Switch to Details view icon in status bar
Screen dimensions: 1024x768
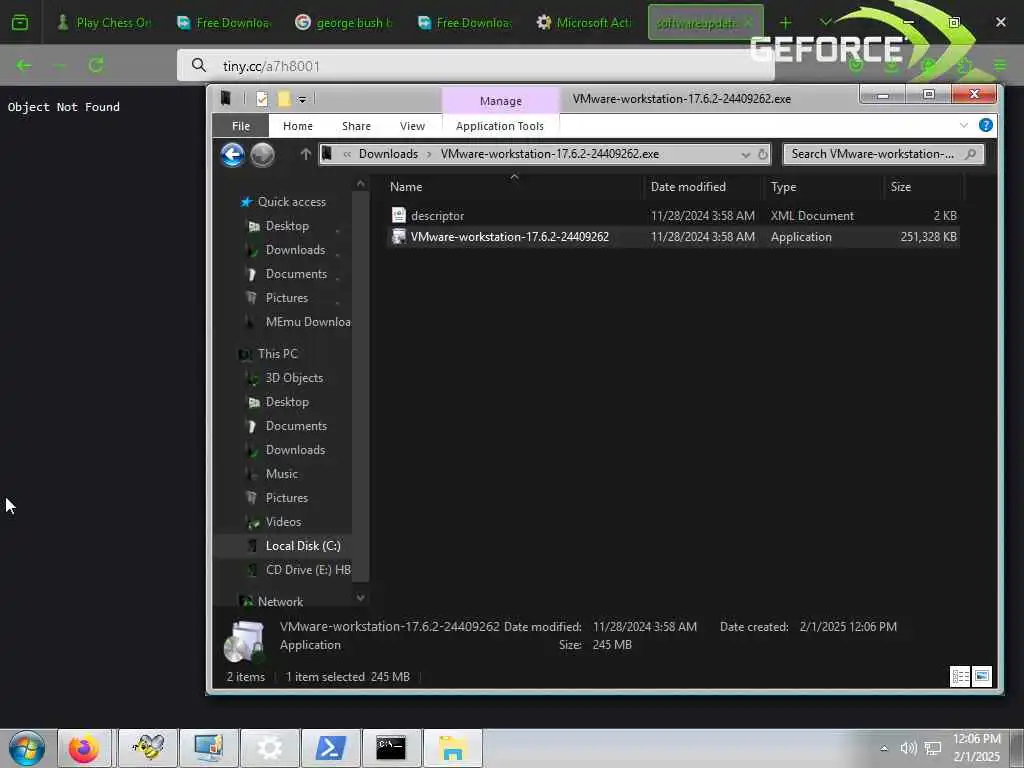pyautogui.click(x=960, y=677)
